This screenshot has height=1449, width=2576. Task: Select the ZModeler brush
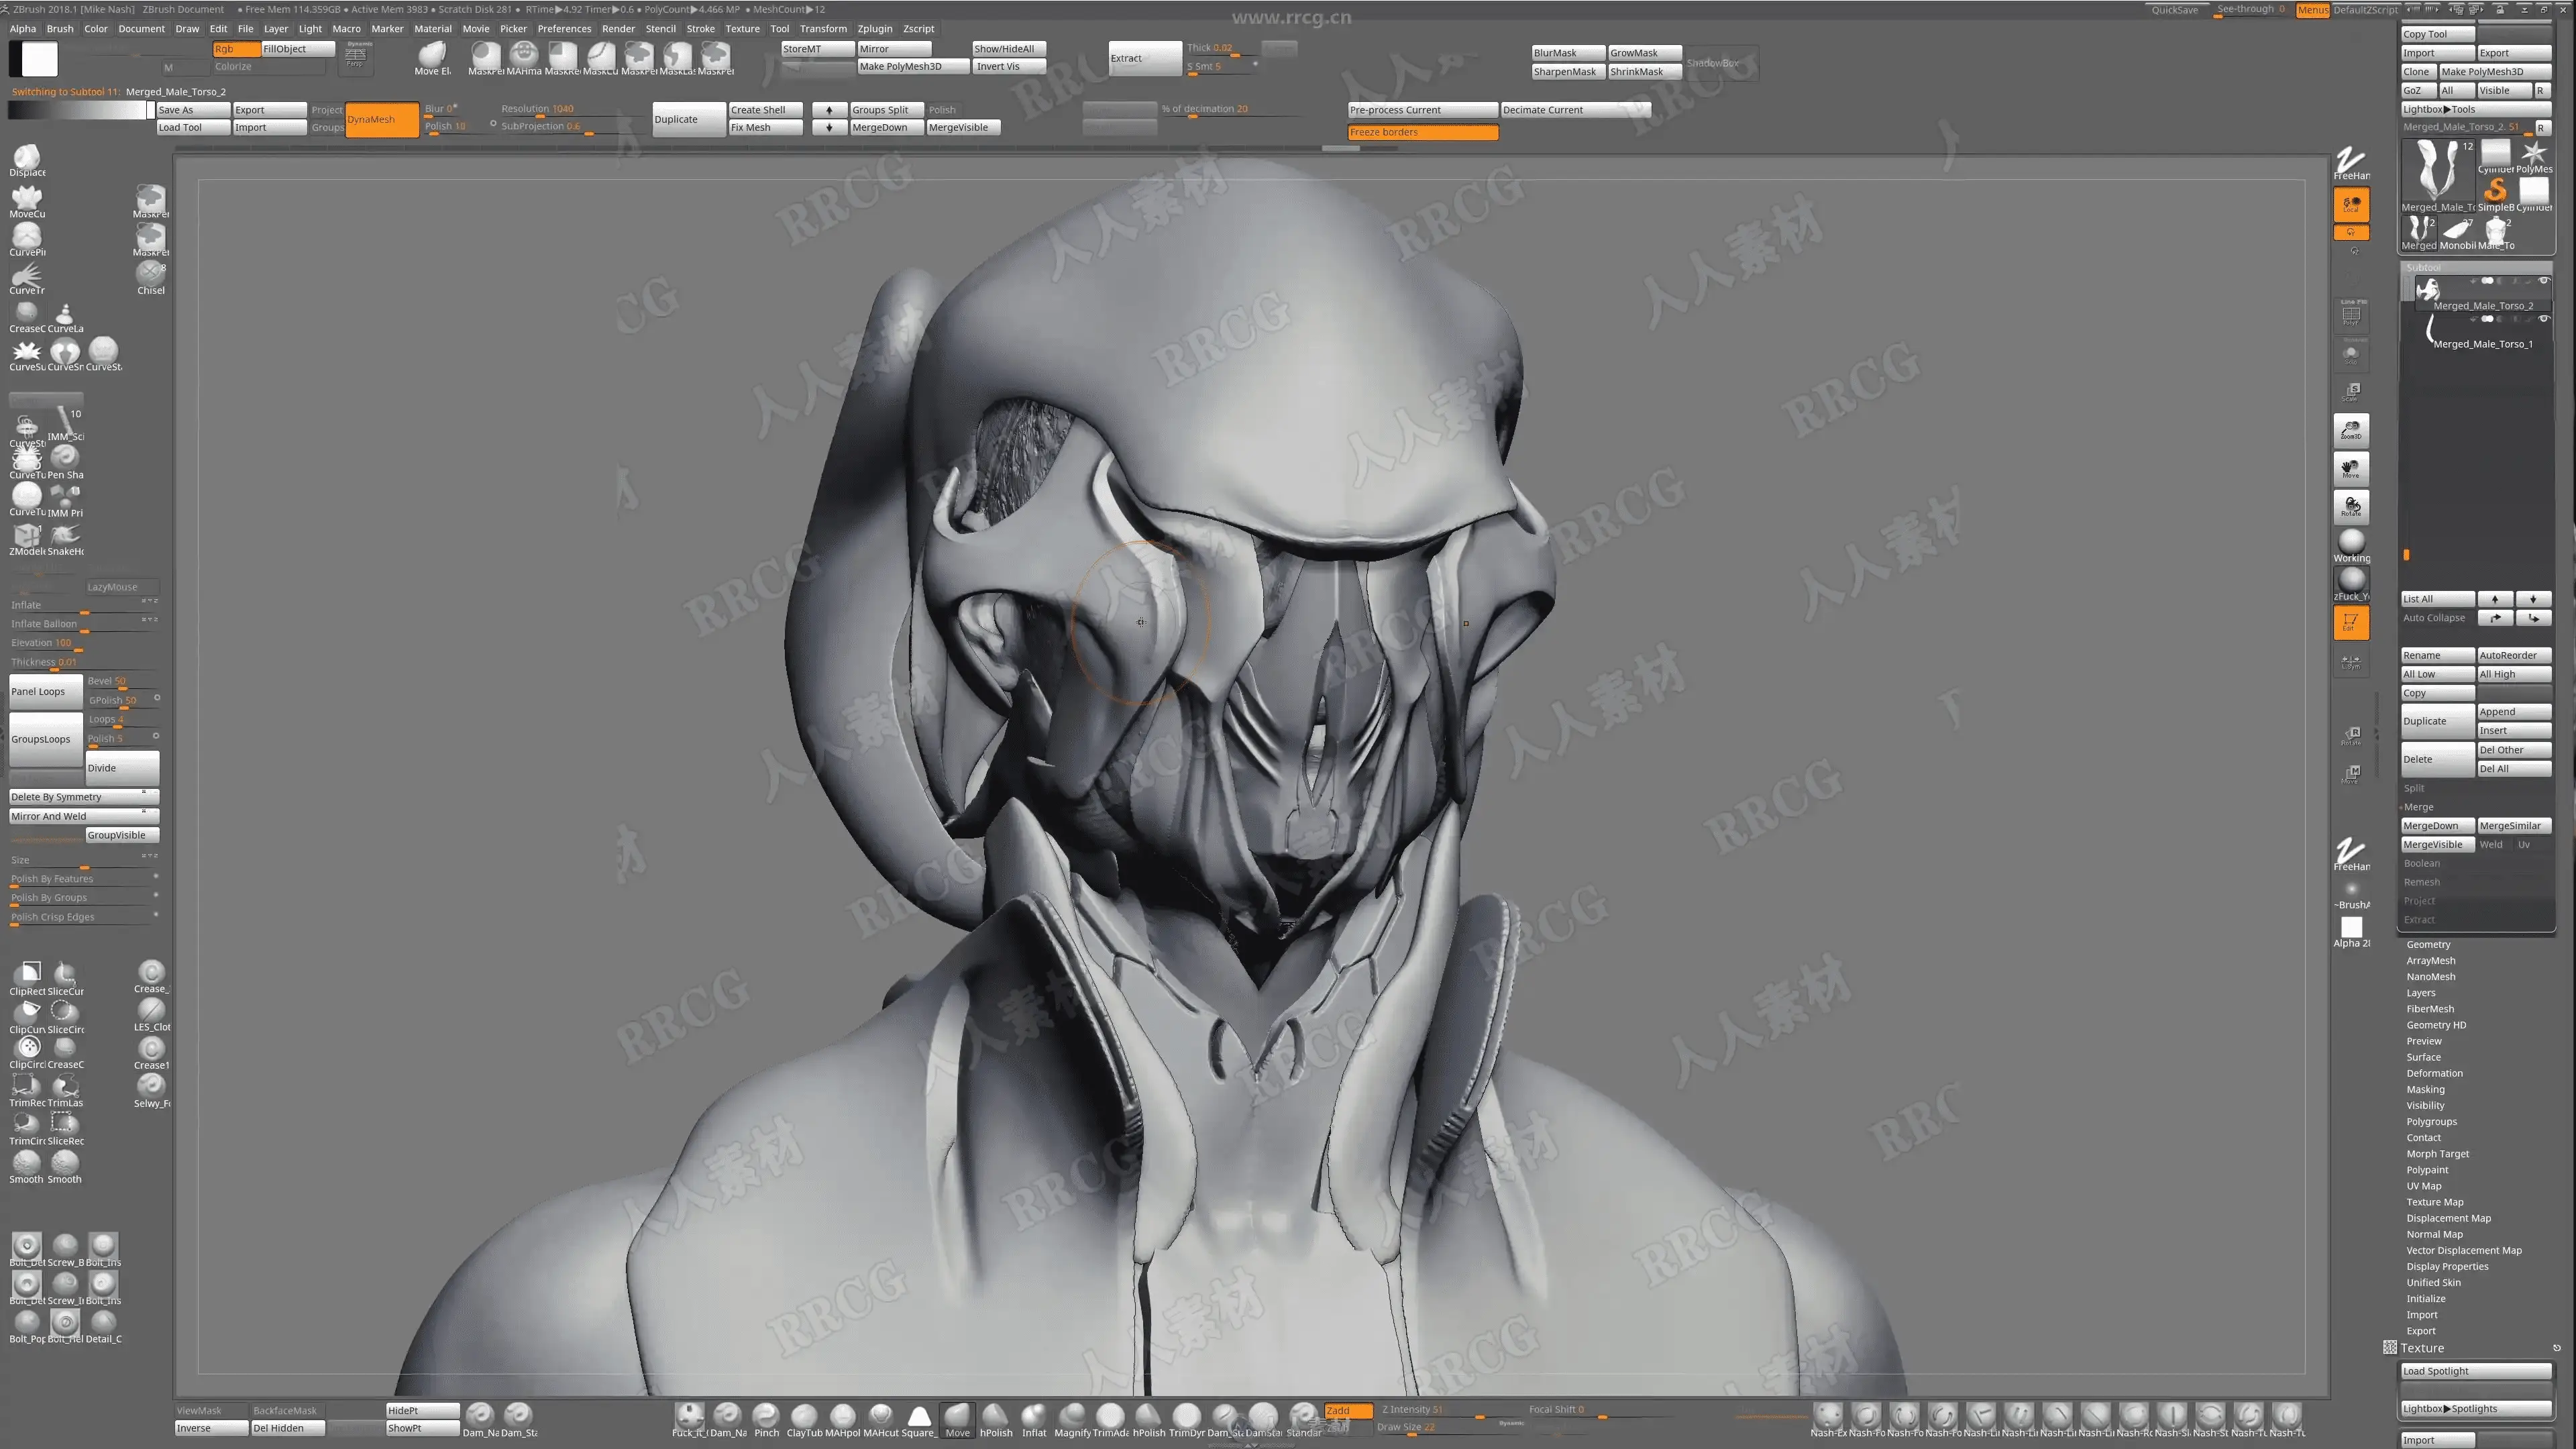click(x=27, y=537)
